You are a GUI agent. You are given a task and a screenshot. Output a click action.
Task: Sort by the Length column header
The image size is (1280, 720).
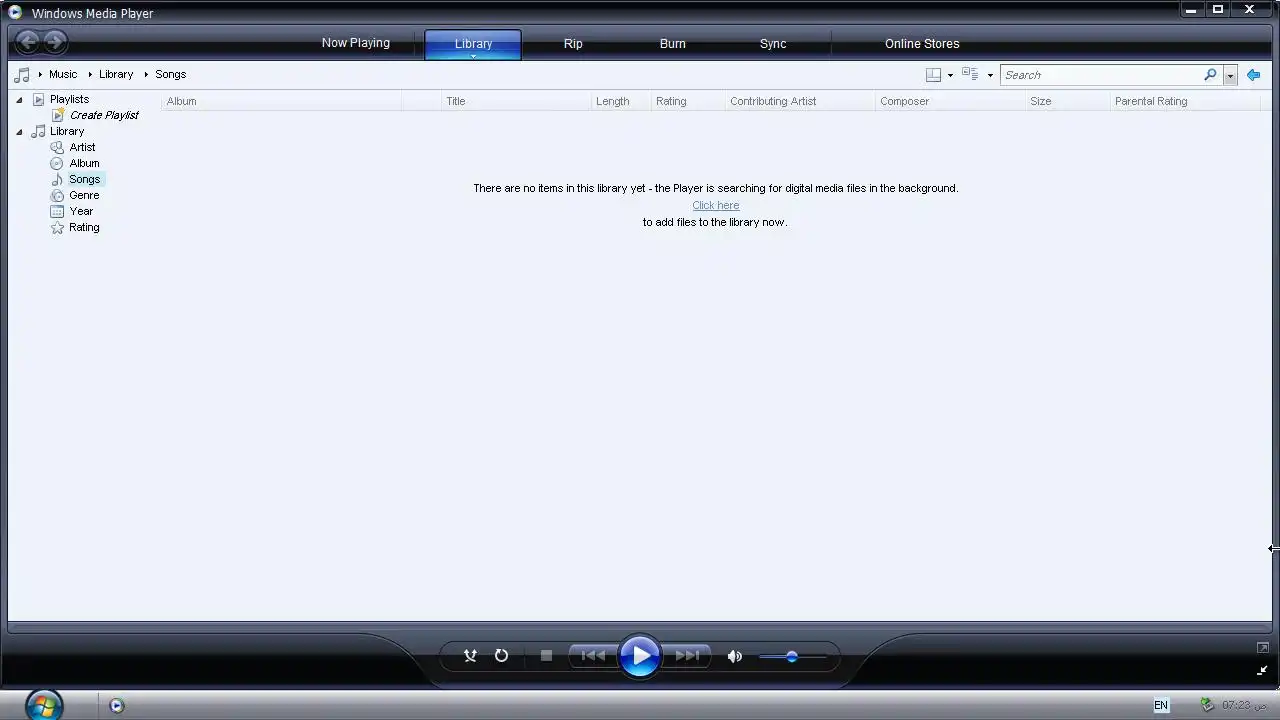(621, 101)
